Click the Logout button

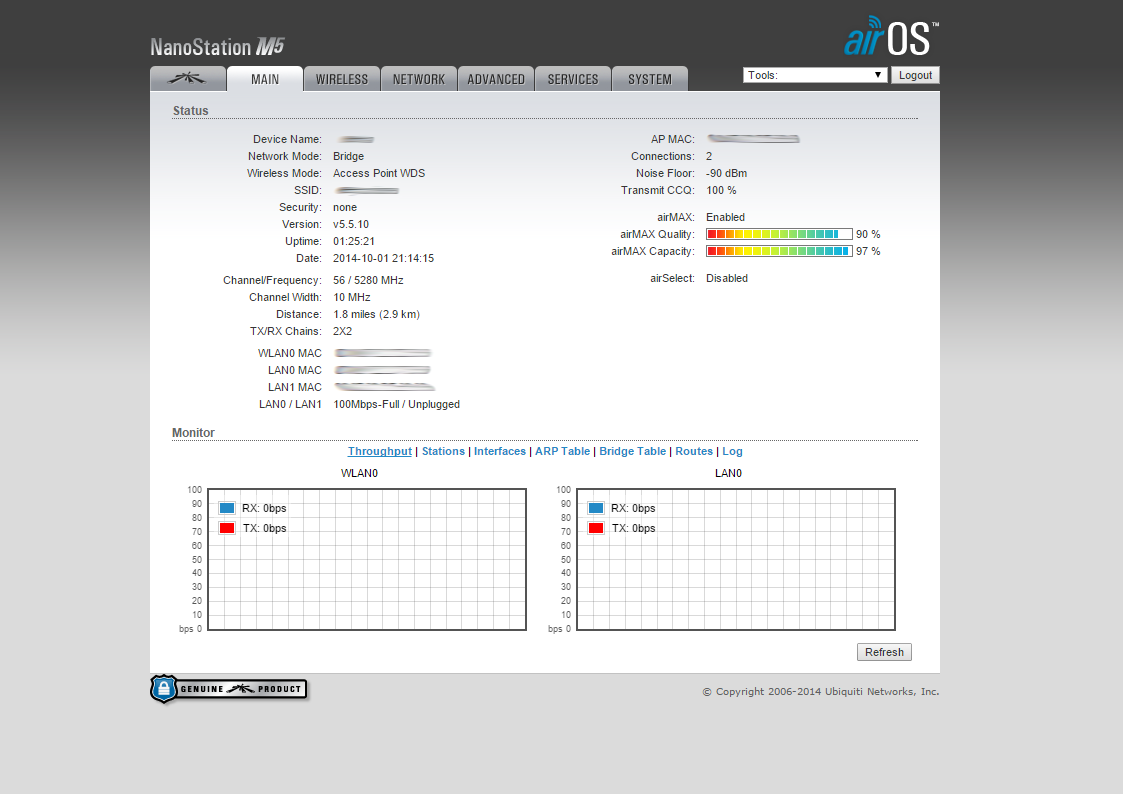coord(915,75)
